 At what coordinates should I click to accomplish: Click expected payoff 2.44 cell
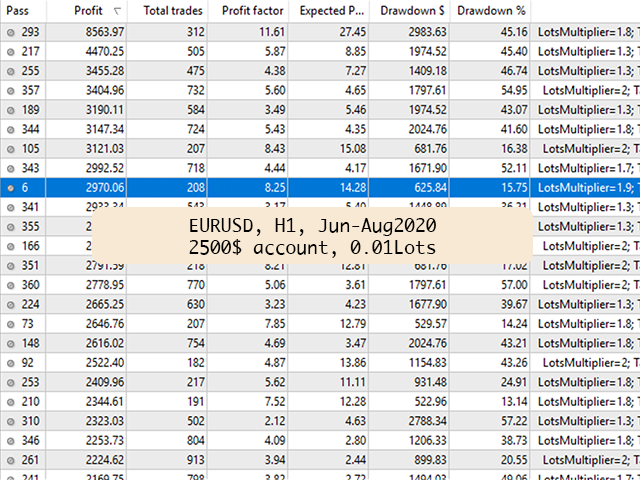tap(356, 460)
